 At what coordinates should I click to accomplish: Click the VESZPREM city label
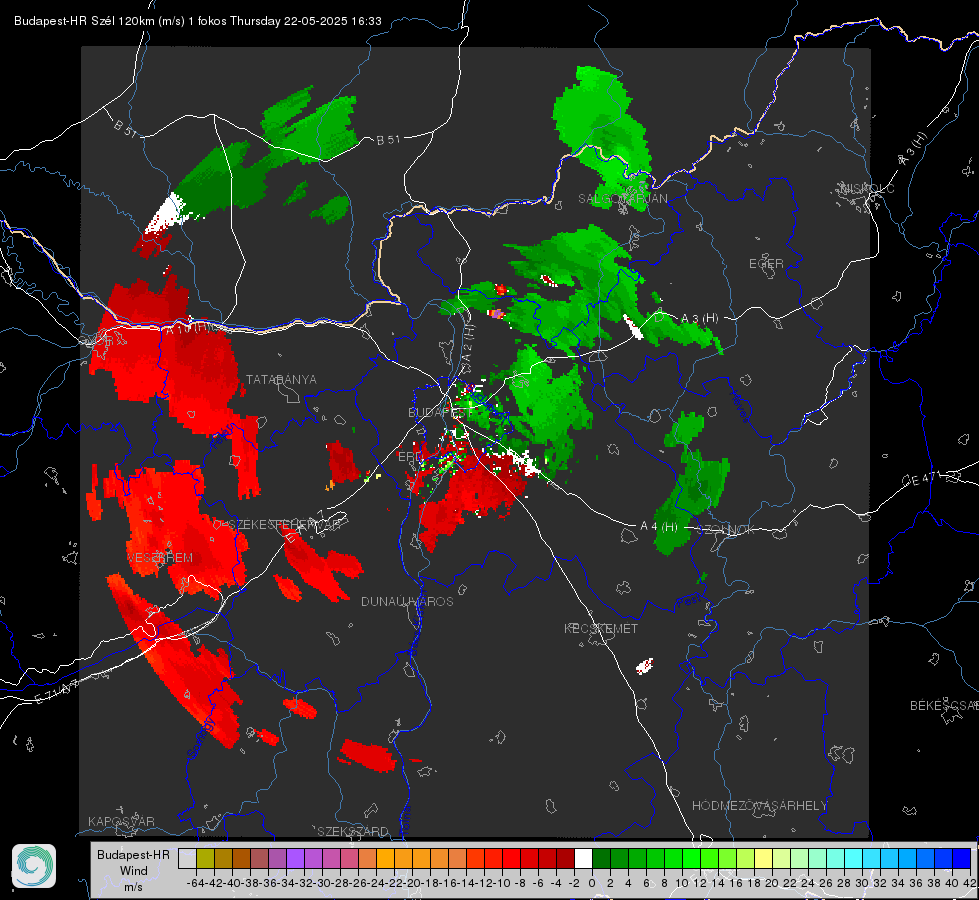point(160,557)
